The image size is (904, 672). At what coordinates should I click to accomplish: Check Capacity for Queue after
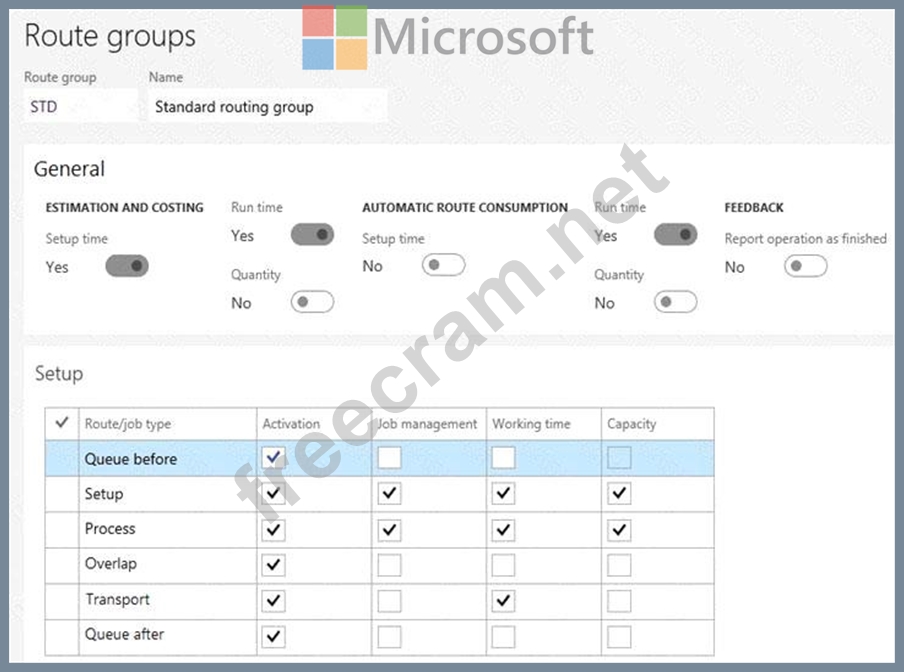click(x=619, y=636)
